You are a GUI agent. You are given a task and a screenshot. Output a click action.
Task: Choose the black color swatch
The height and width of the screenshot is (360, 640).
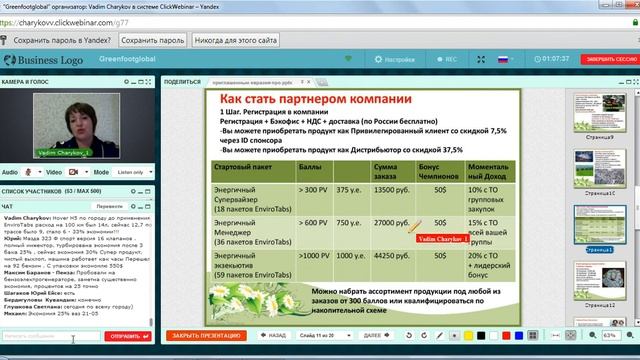[x=481, y=336]
